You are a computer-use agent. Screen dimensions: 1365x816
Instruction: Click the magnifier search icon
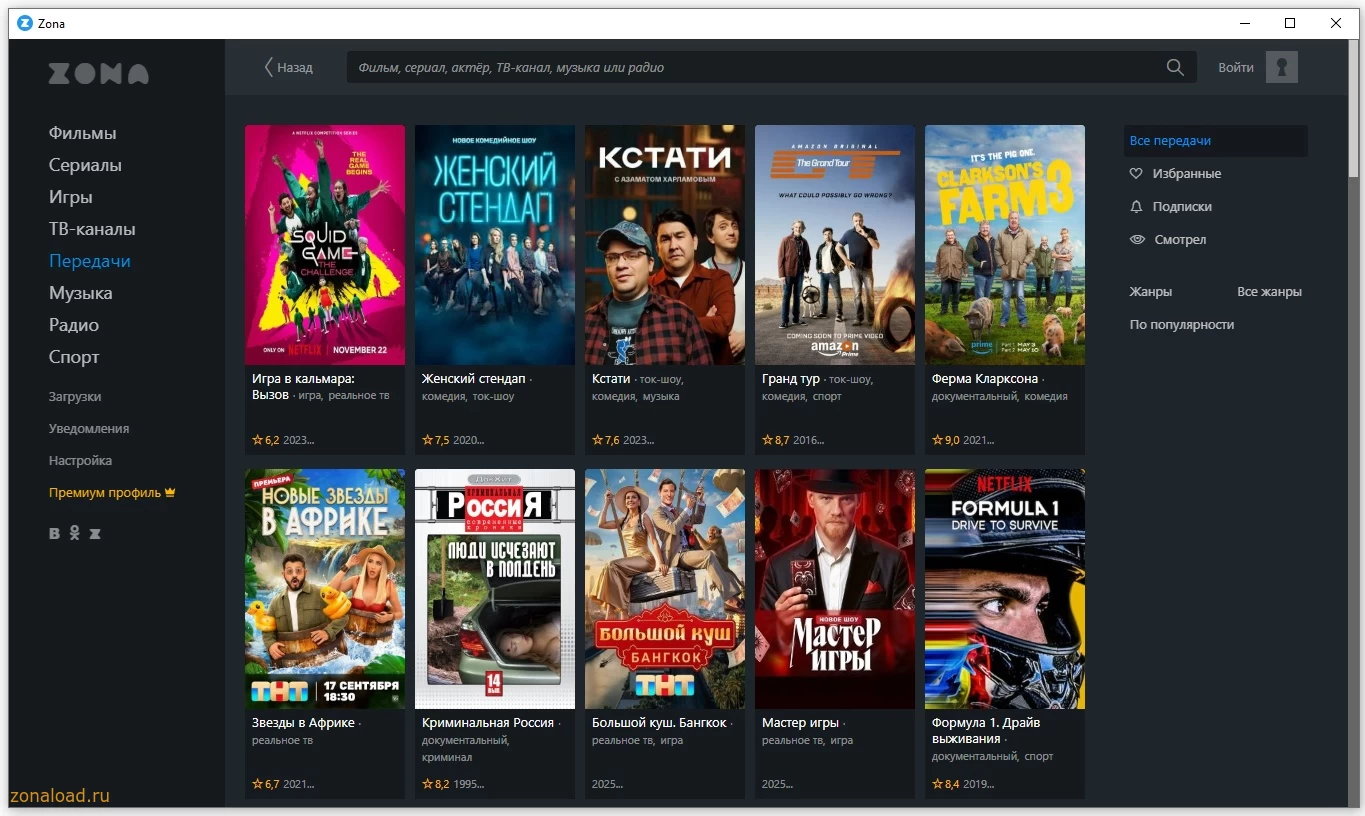(x=1175, y=68)
